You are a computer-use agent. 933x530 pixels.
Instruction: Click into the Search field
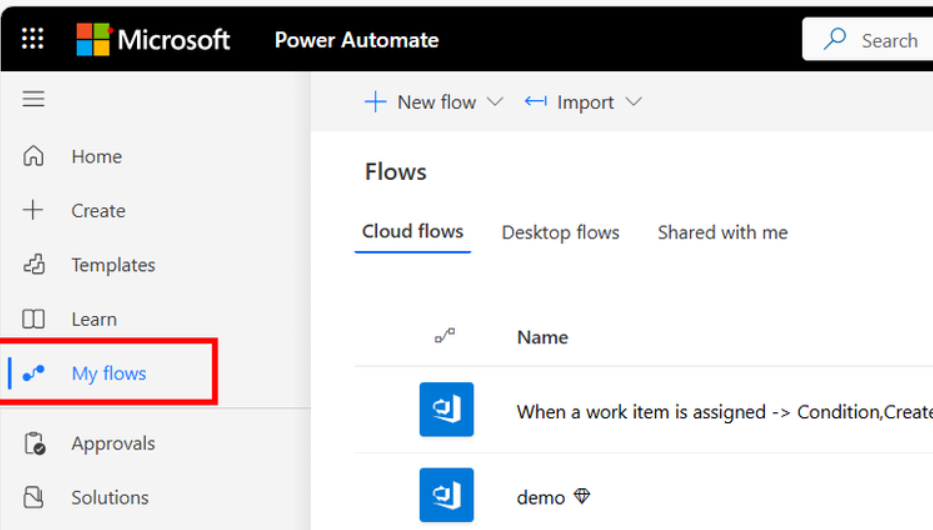(868, 40)
